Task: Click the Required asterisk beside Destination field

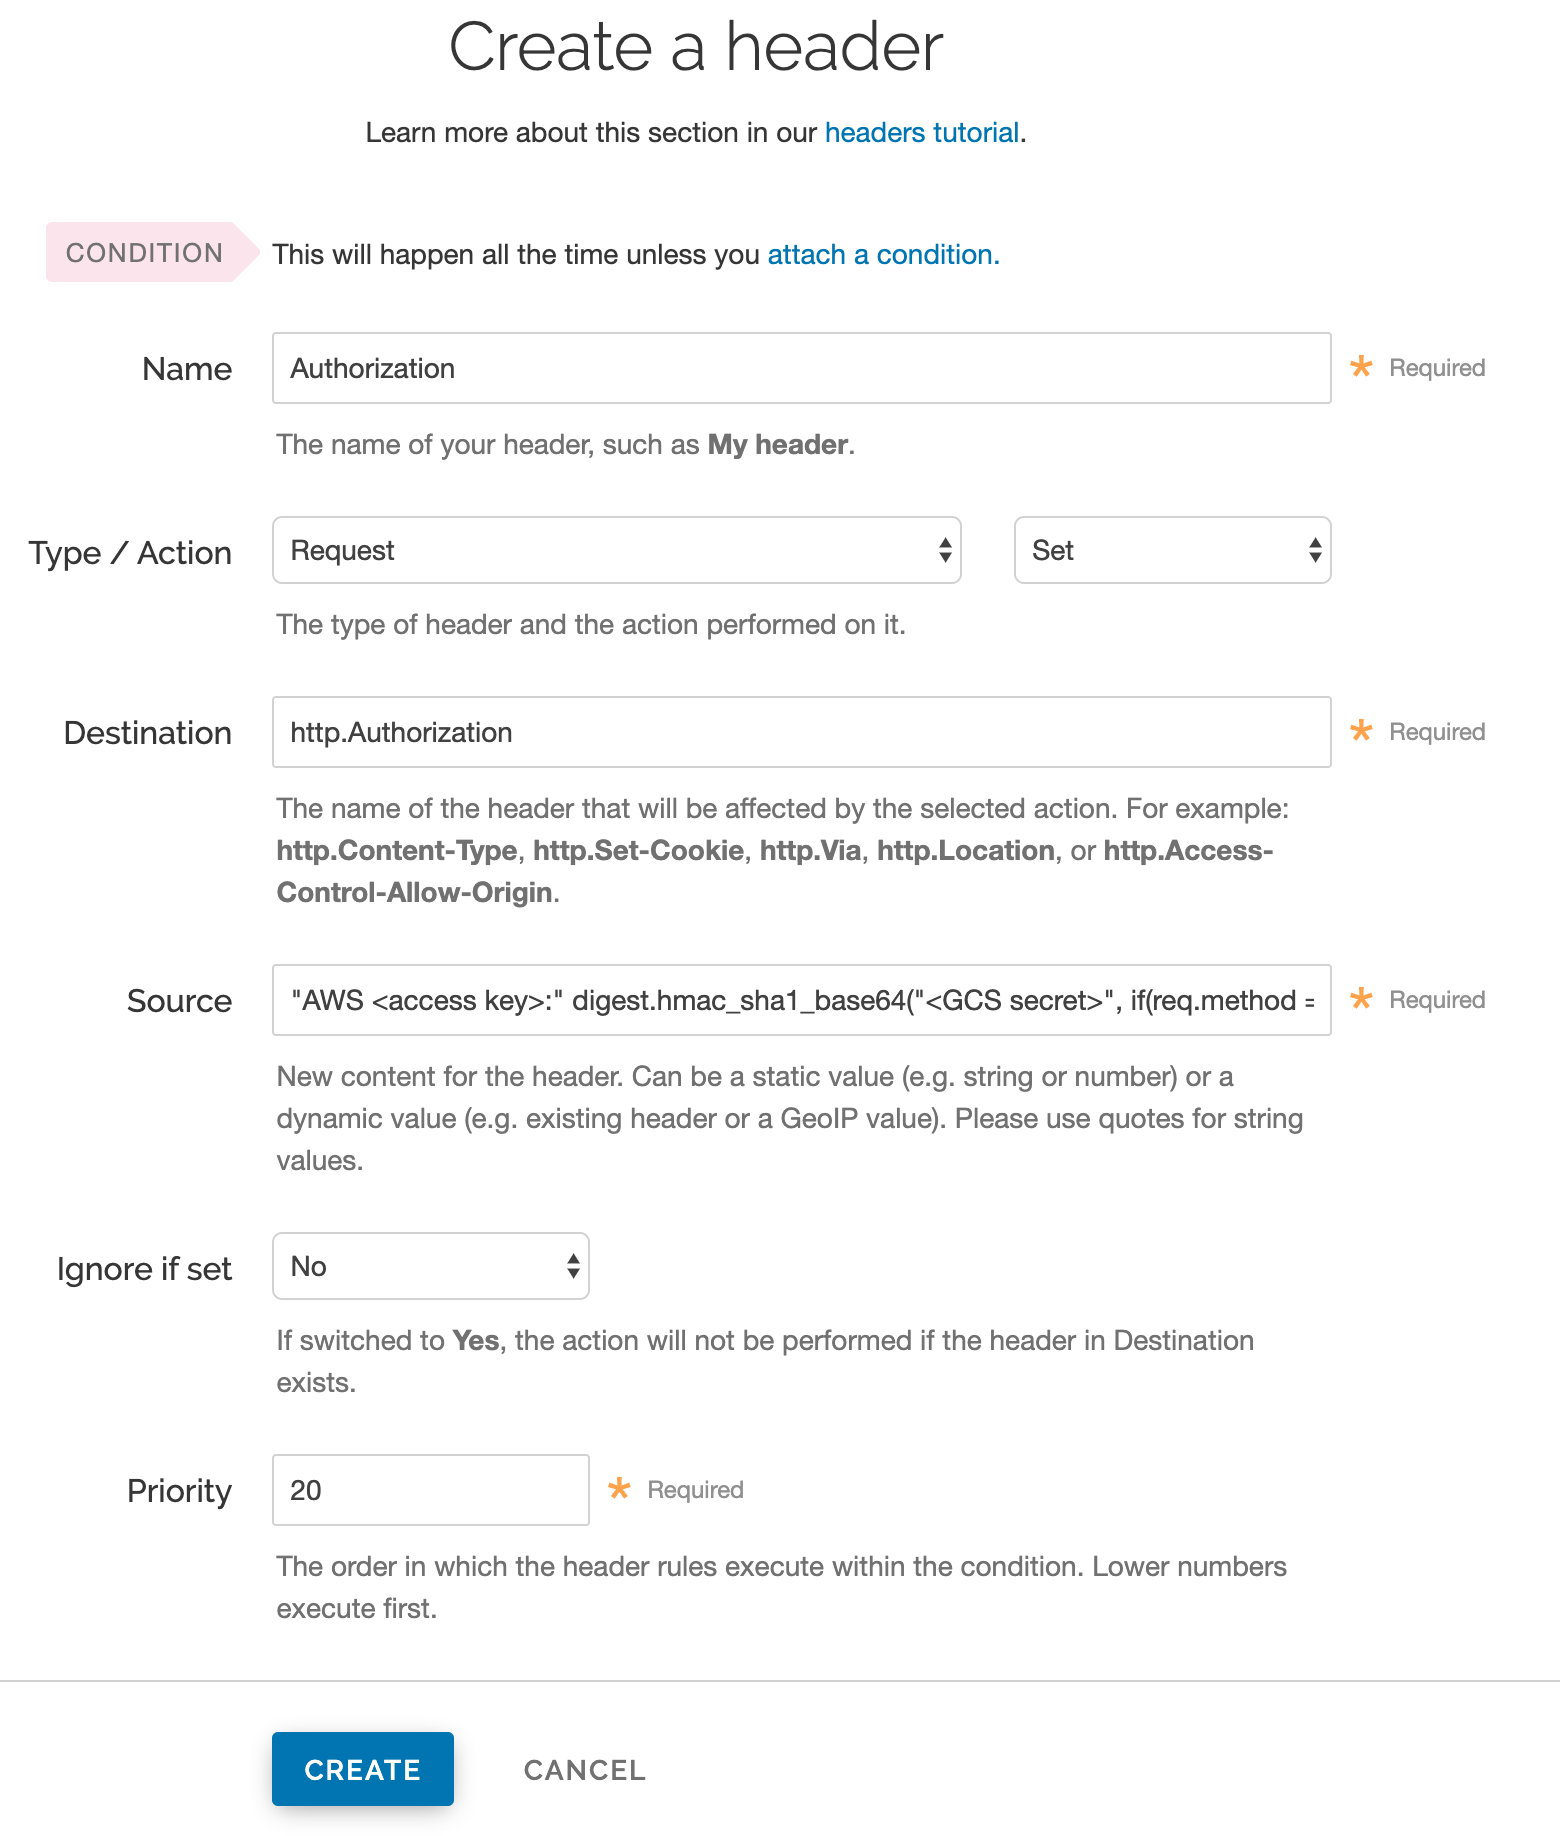Action: [x=1361, y=732]
